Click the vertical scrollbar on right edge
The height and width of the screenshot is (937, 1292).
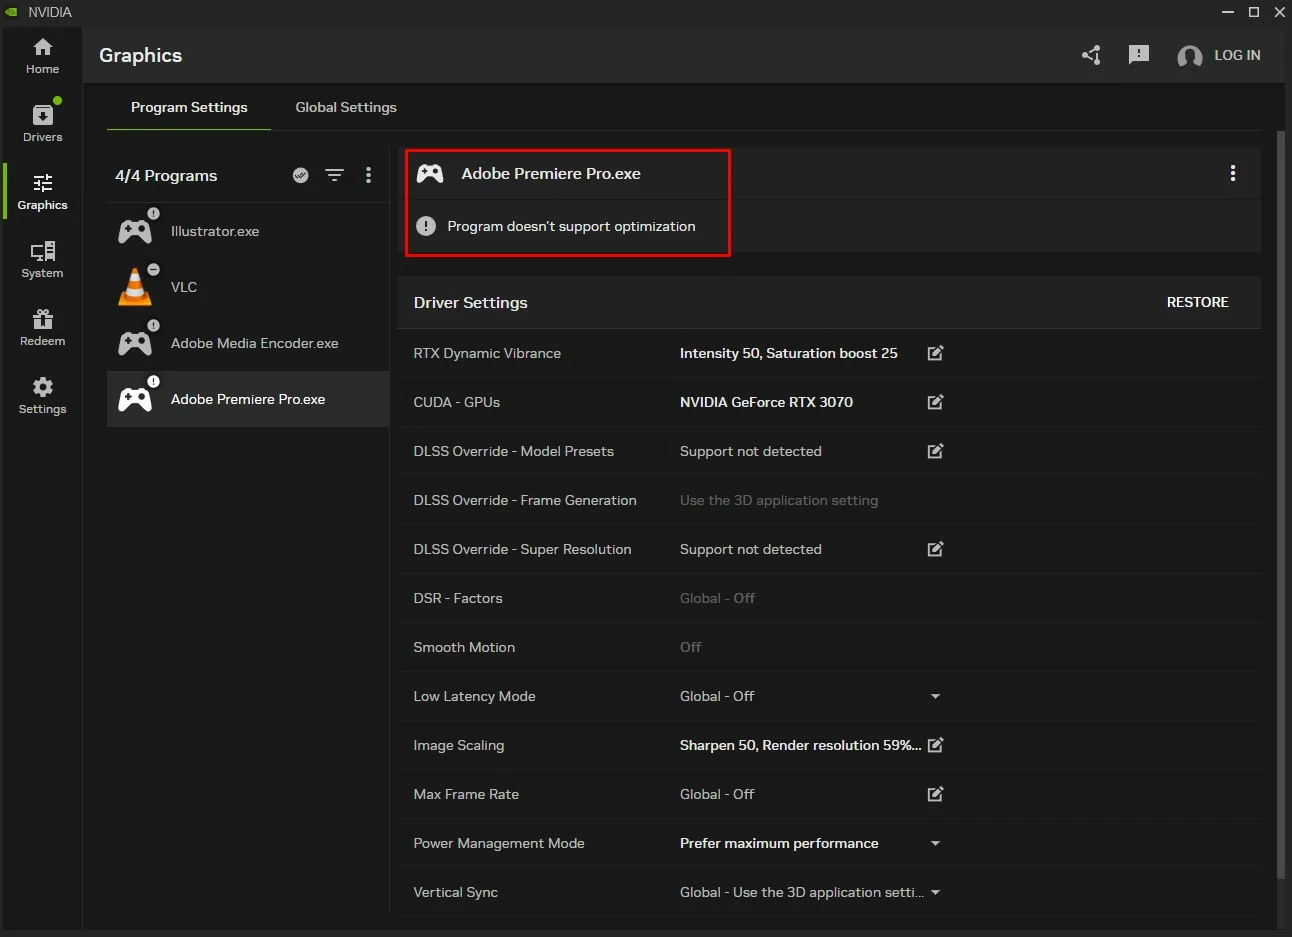[1282, 505]
